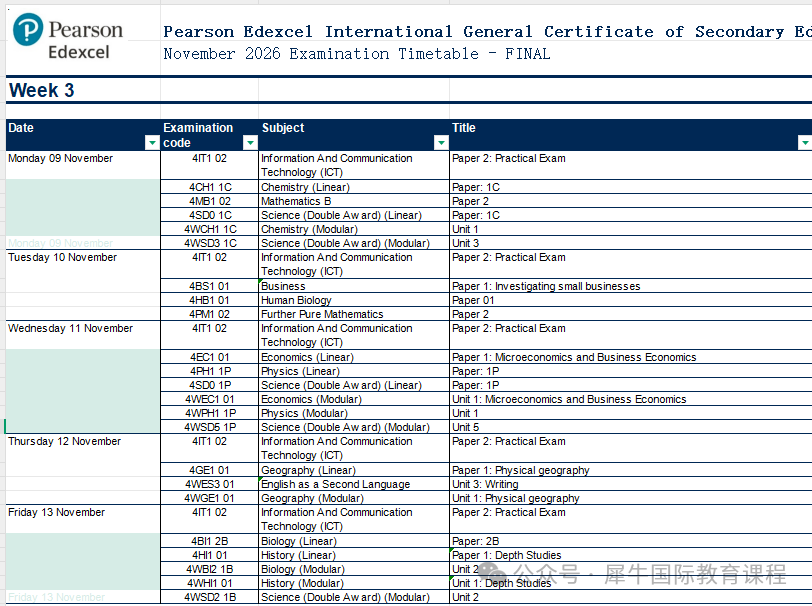
Task: Select the Chemistry (Modular) subject cell
Action: [354, 229]
